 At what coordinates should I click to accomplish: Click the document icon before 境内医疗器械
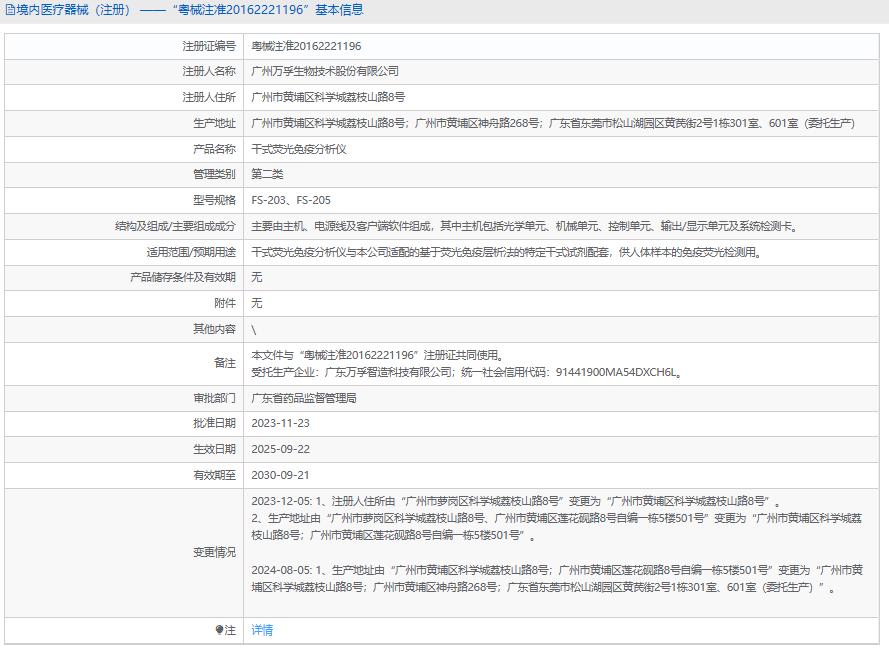coord(10,10)
